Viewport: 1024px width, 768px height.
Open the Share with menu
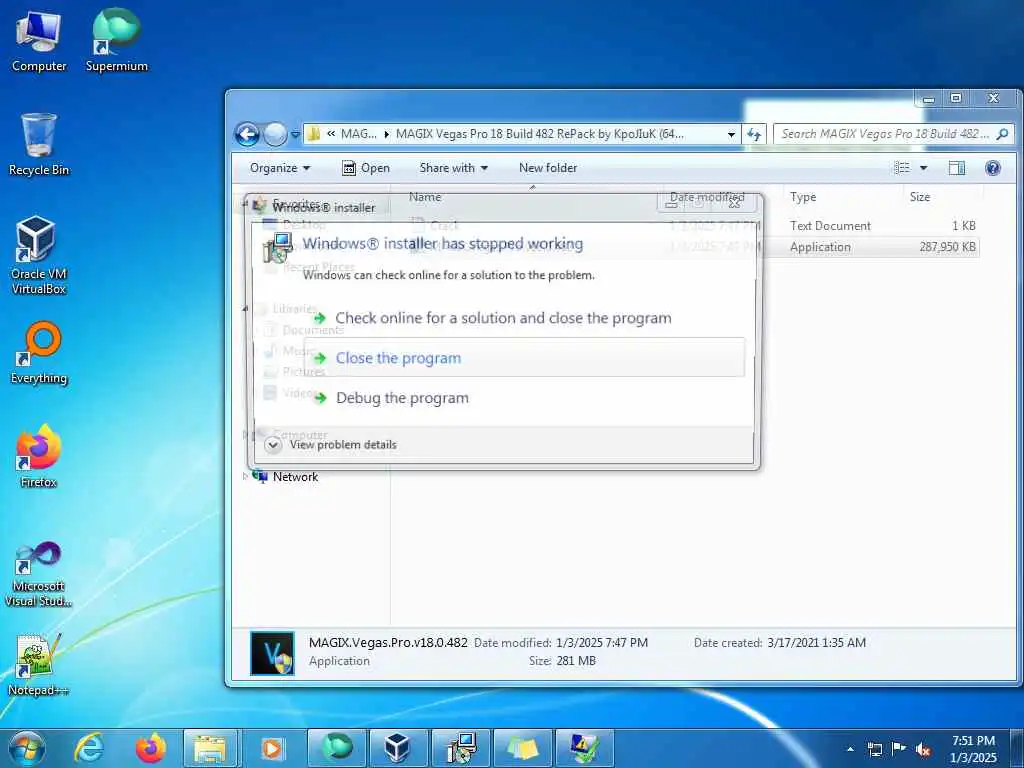click(x=454, y=168)
